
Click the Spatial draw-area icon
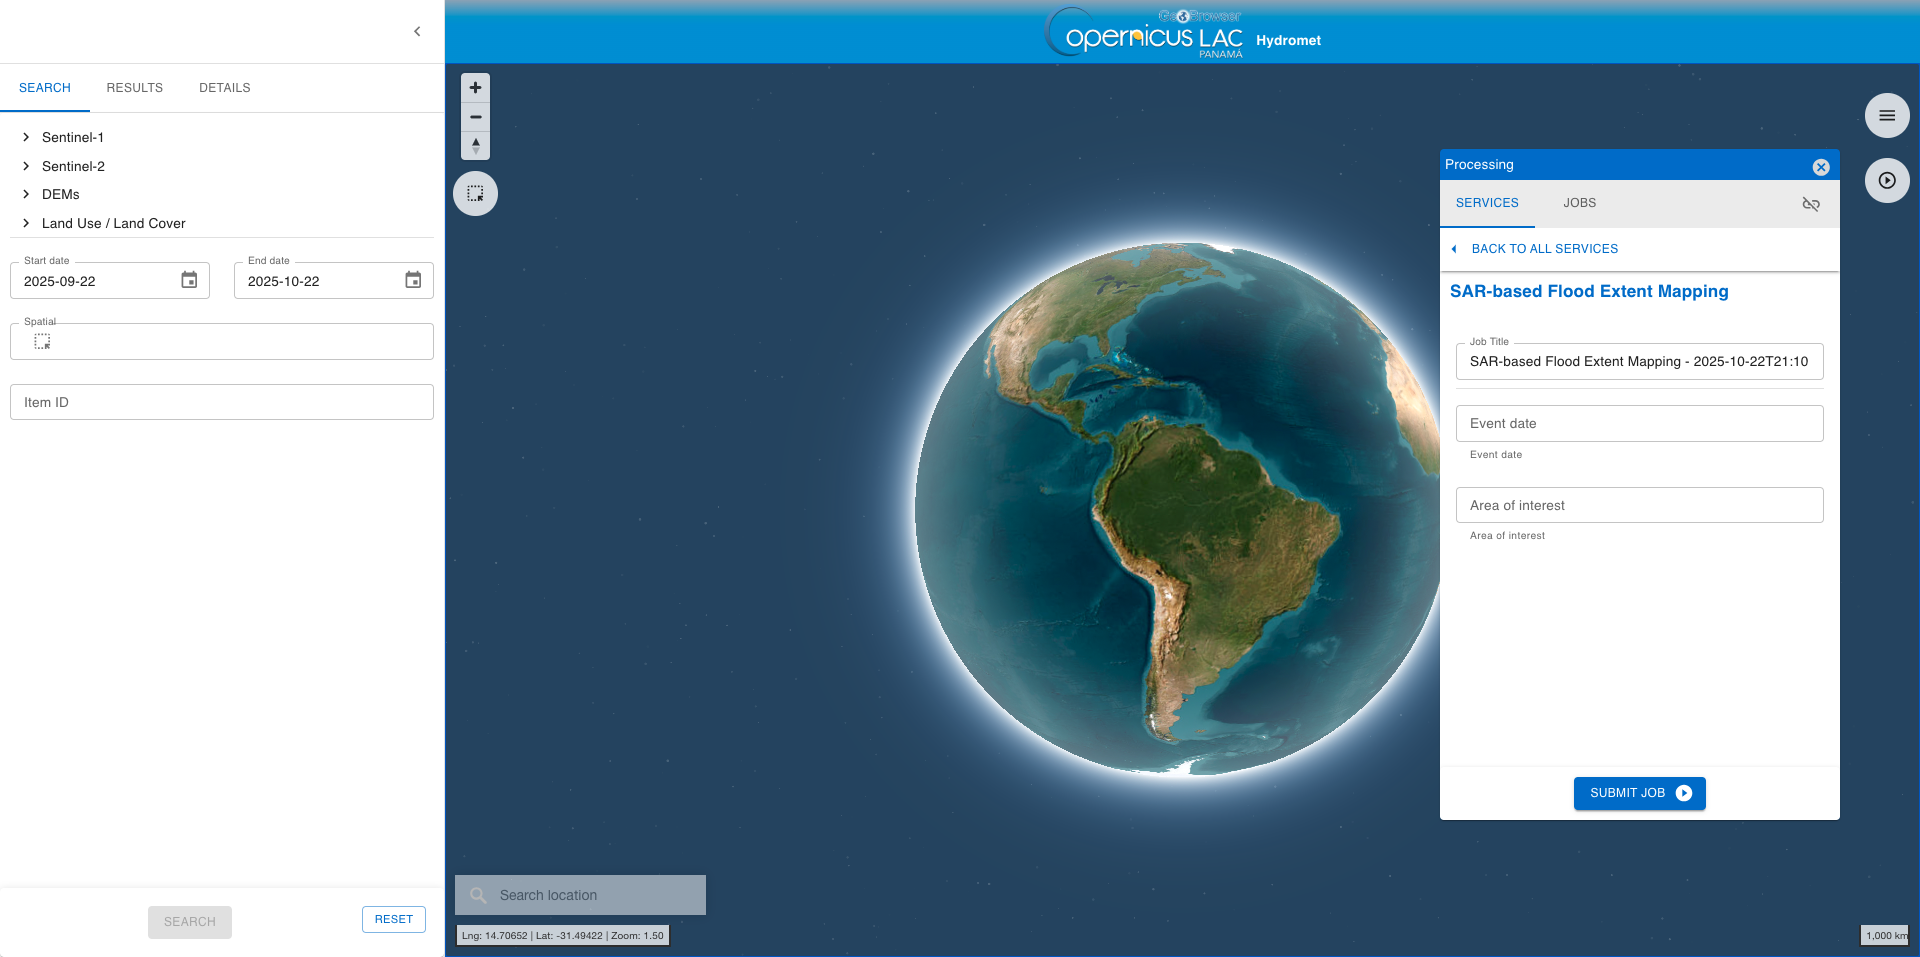point(42,342)
